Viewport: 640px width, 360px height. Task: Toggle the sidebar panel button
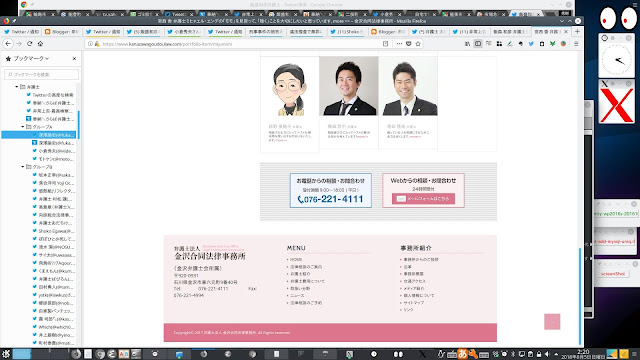tap(478, 44)
